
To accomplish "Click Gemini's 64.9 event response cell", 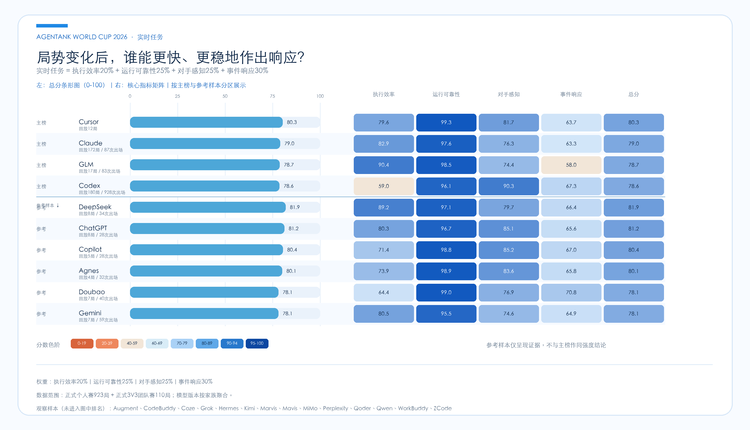I will (571, 314).
